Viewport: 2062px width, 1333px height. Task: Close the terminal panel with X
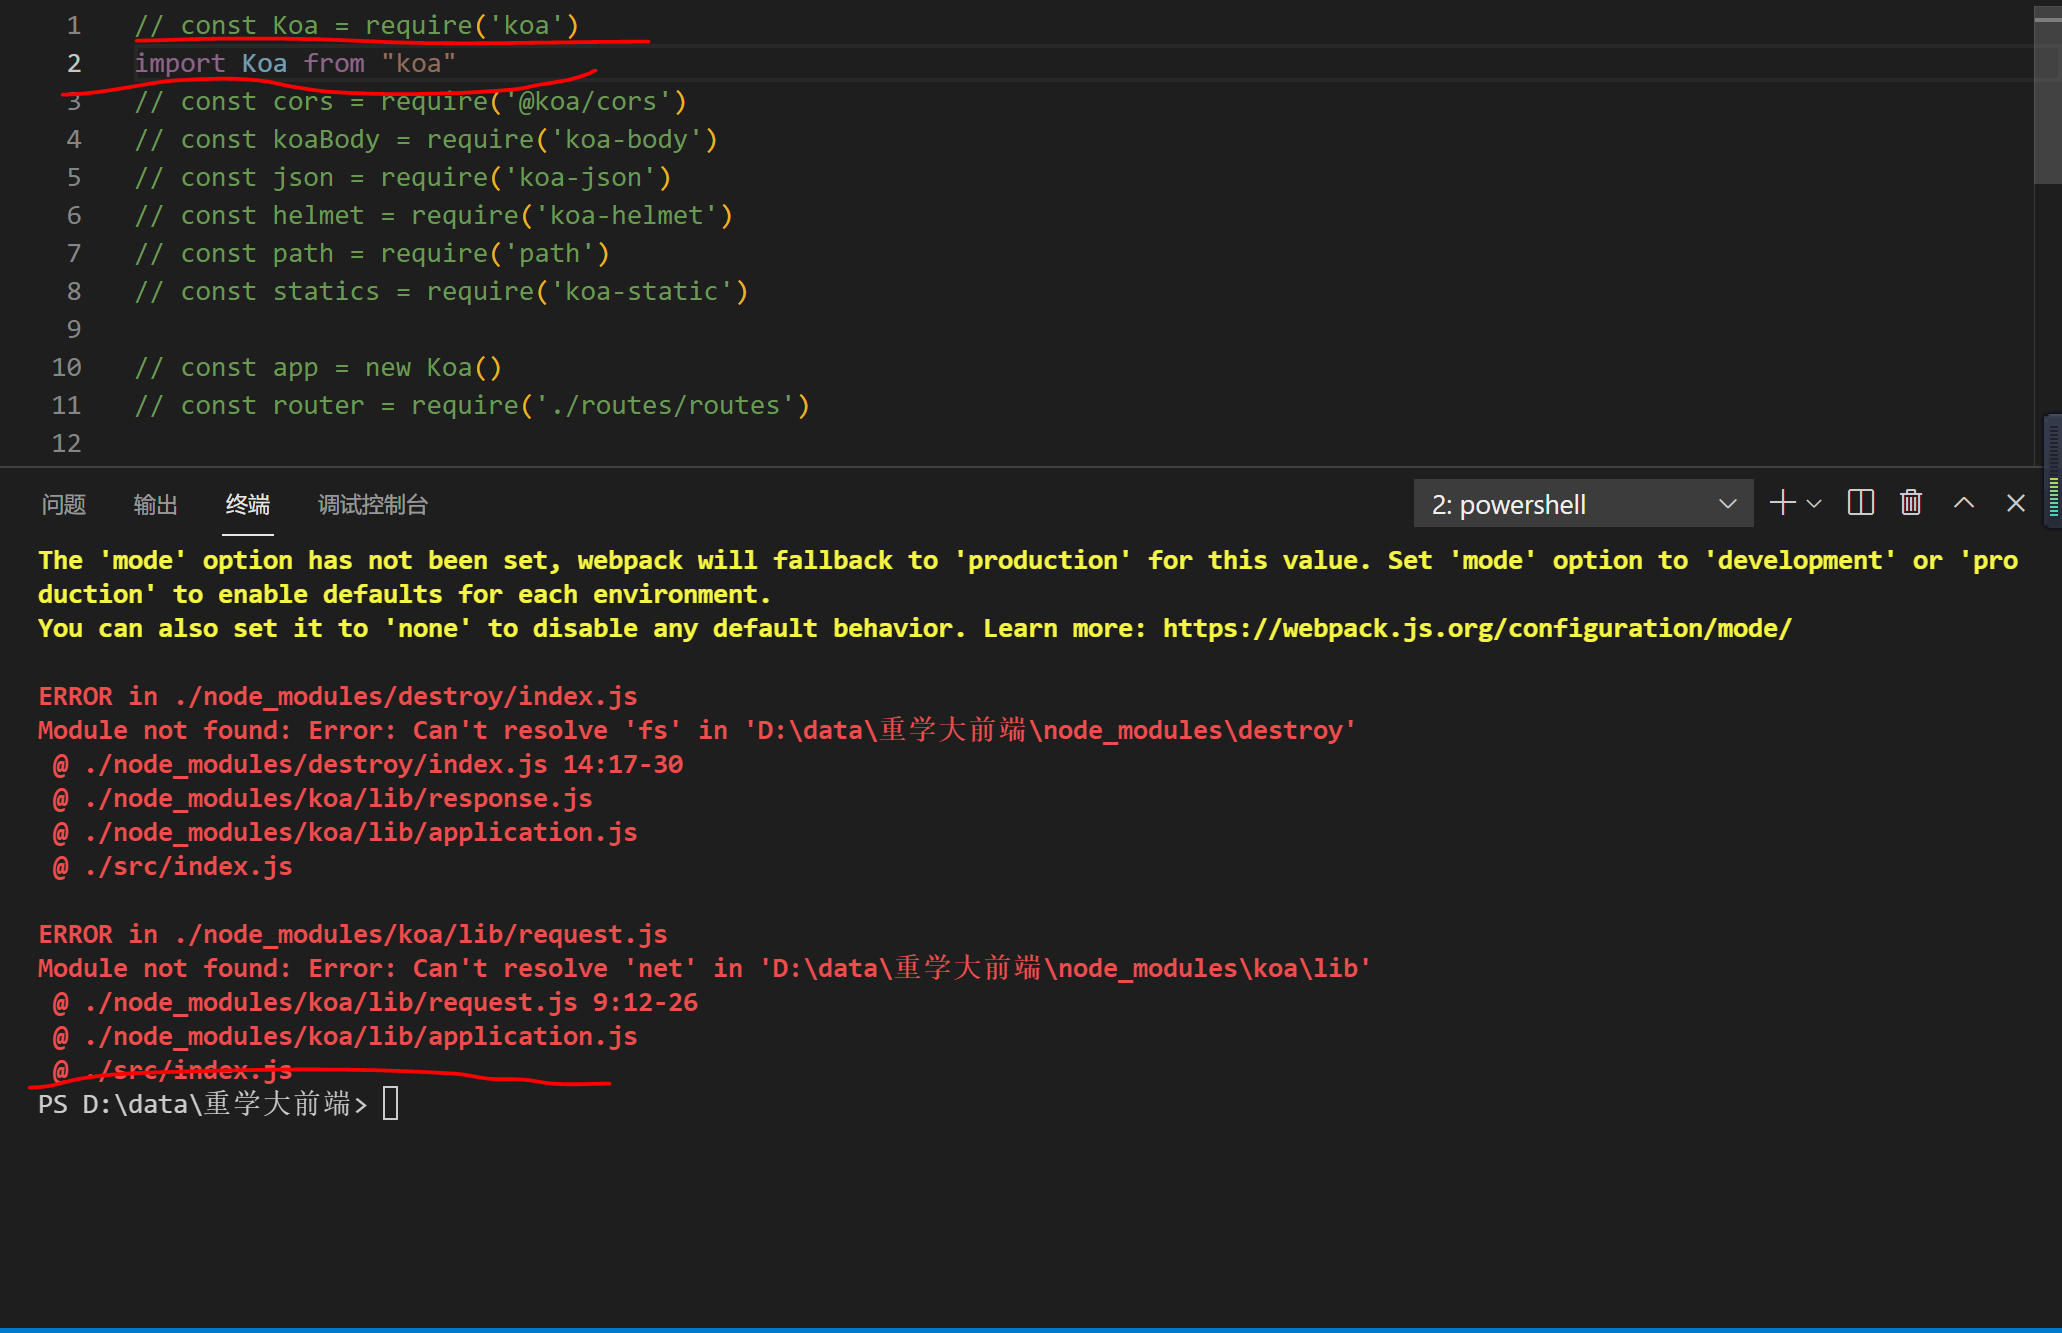[x=2015, y=503]
